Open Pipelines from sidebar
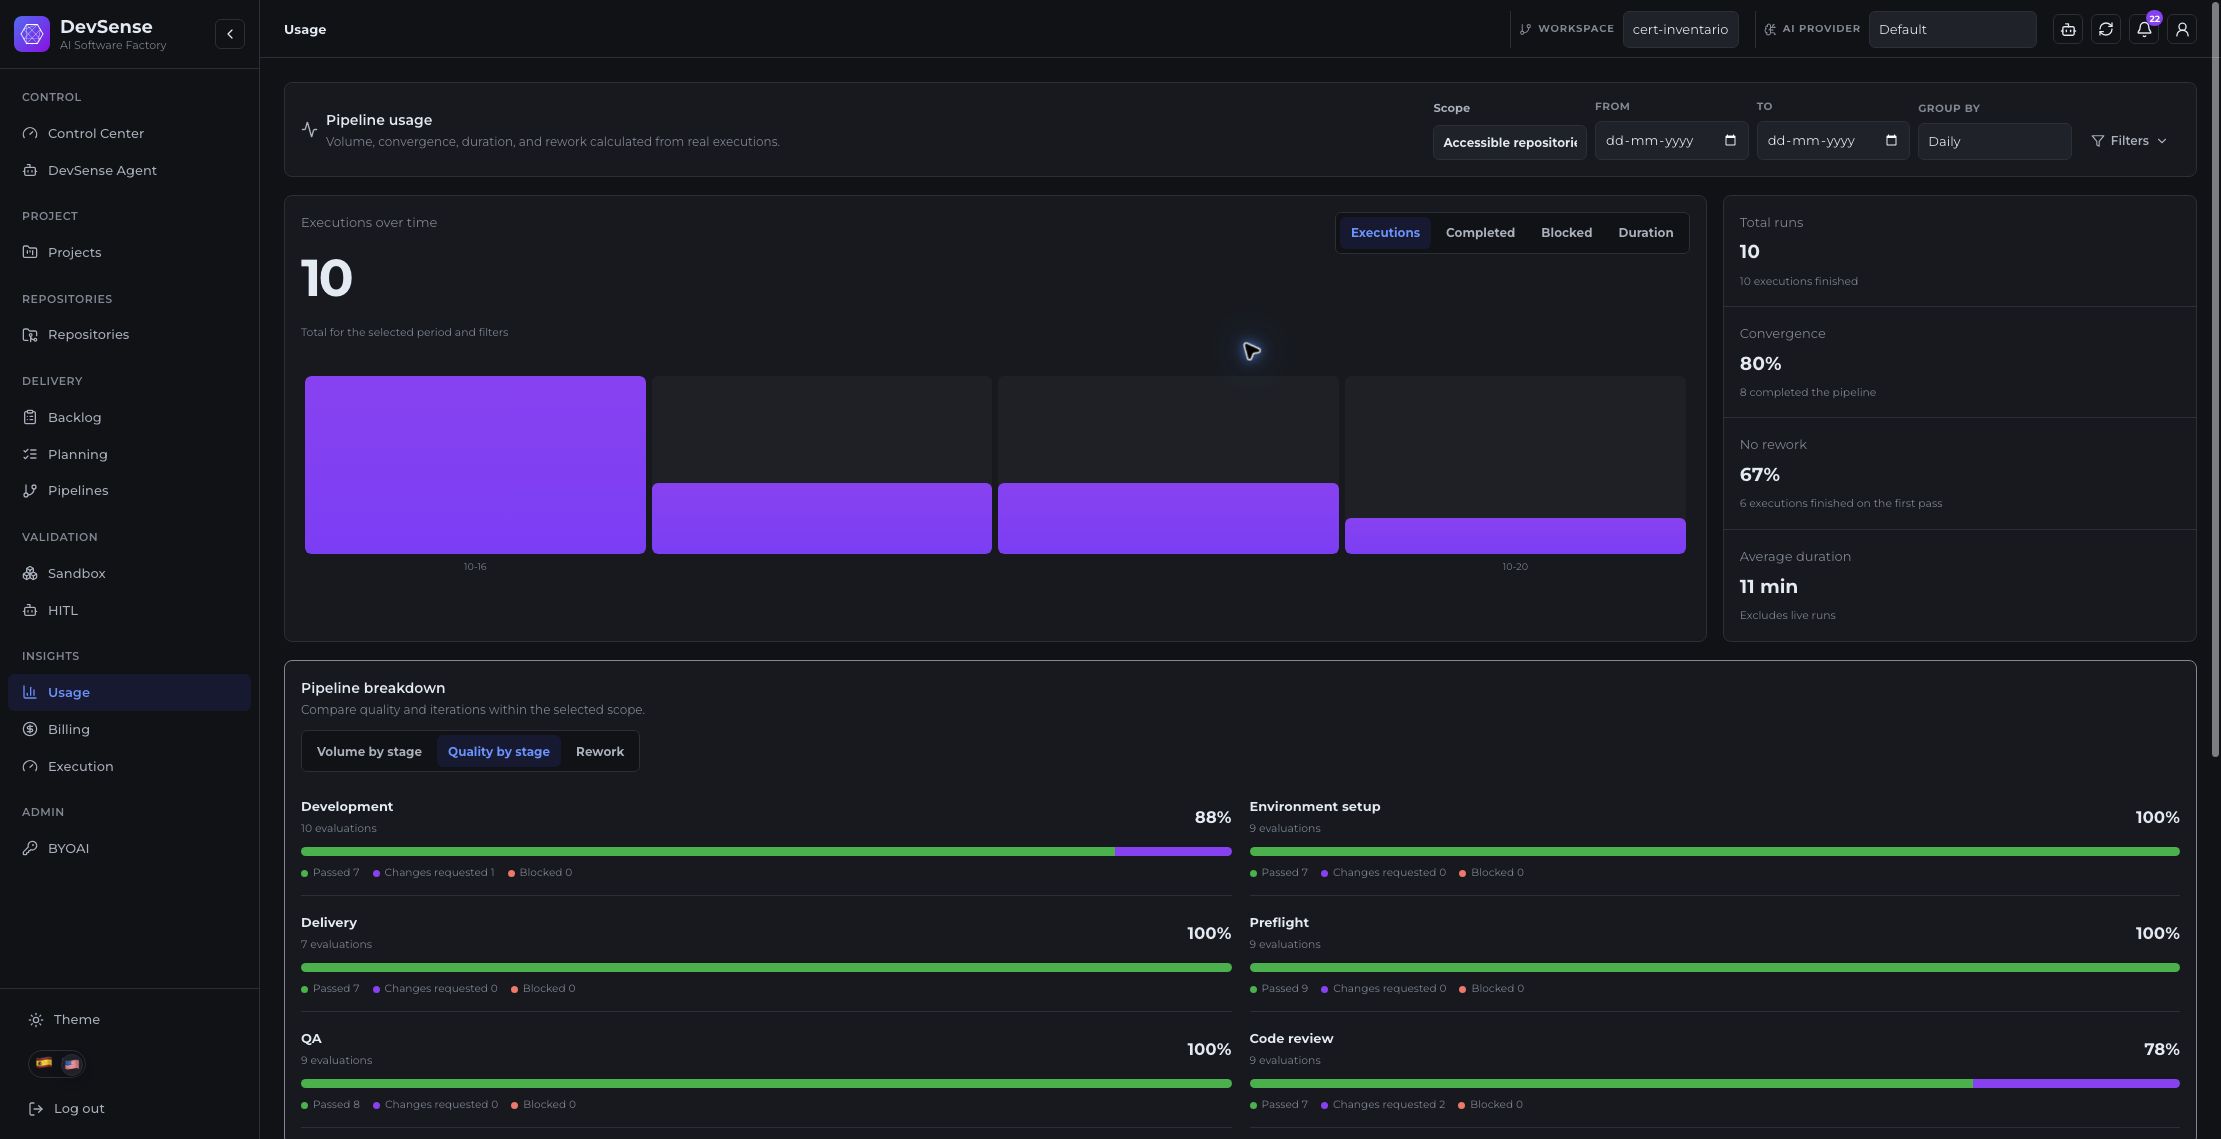 pos(129,490)
